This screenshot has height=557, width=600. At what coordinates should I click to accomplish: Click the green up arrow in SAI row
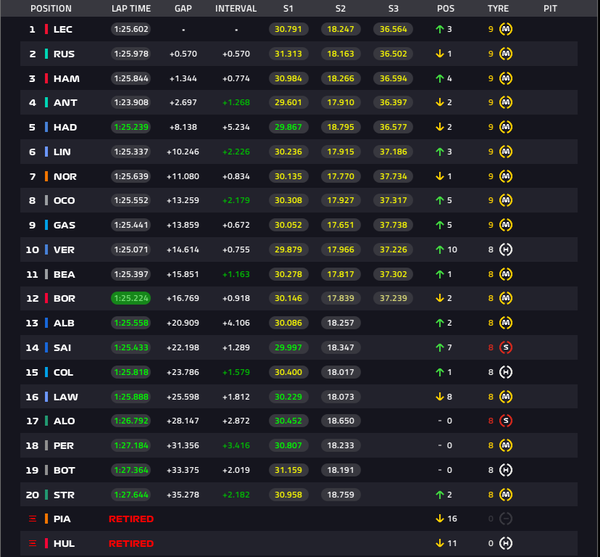pyautogui.click(x=440, y=347)
